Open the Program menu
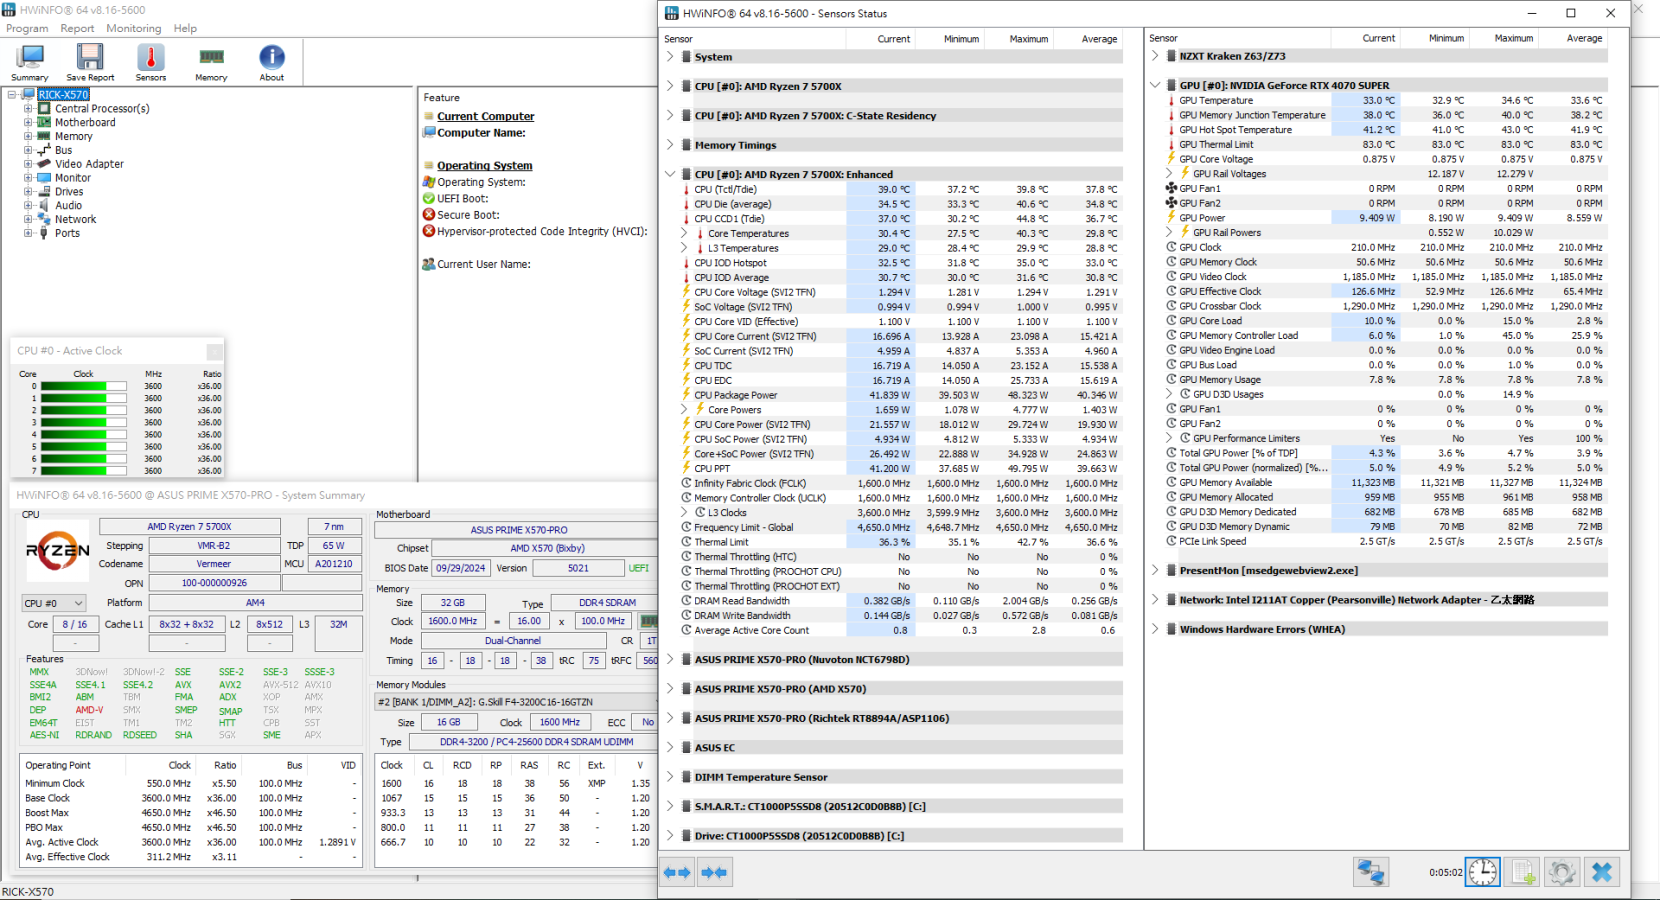The image size is (1660, 900). point(27,28)
